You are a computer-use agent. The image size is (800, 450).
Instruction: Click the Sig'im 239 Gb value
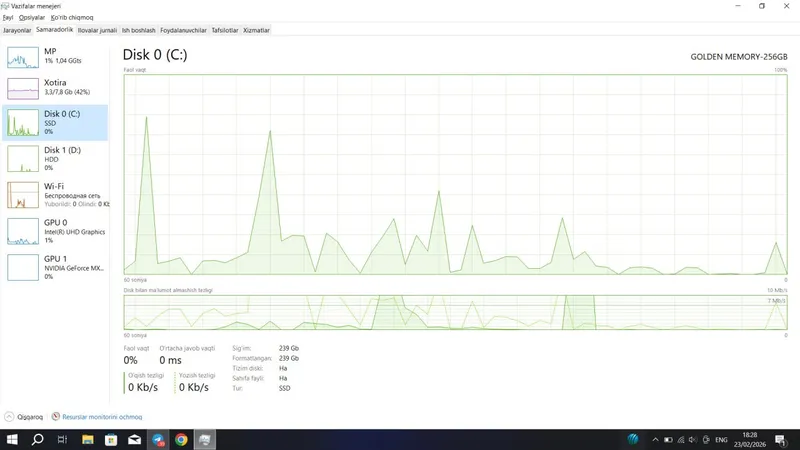289,348
